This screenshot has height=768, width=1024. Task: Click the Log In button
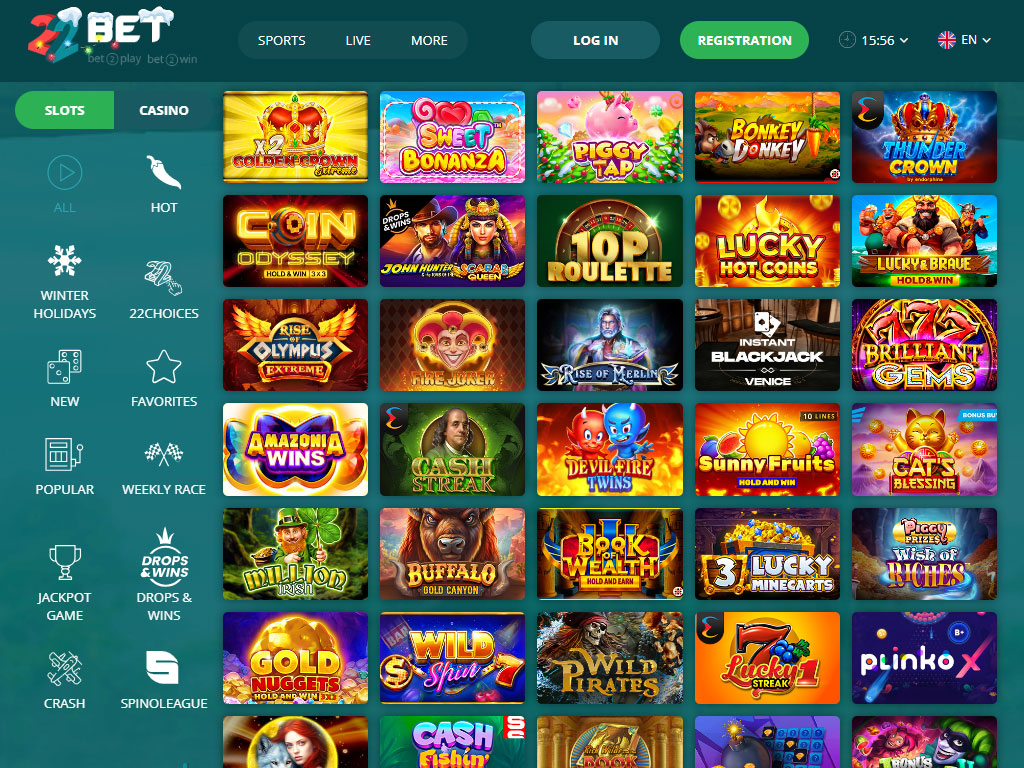[x=596, y=40]
